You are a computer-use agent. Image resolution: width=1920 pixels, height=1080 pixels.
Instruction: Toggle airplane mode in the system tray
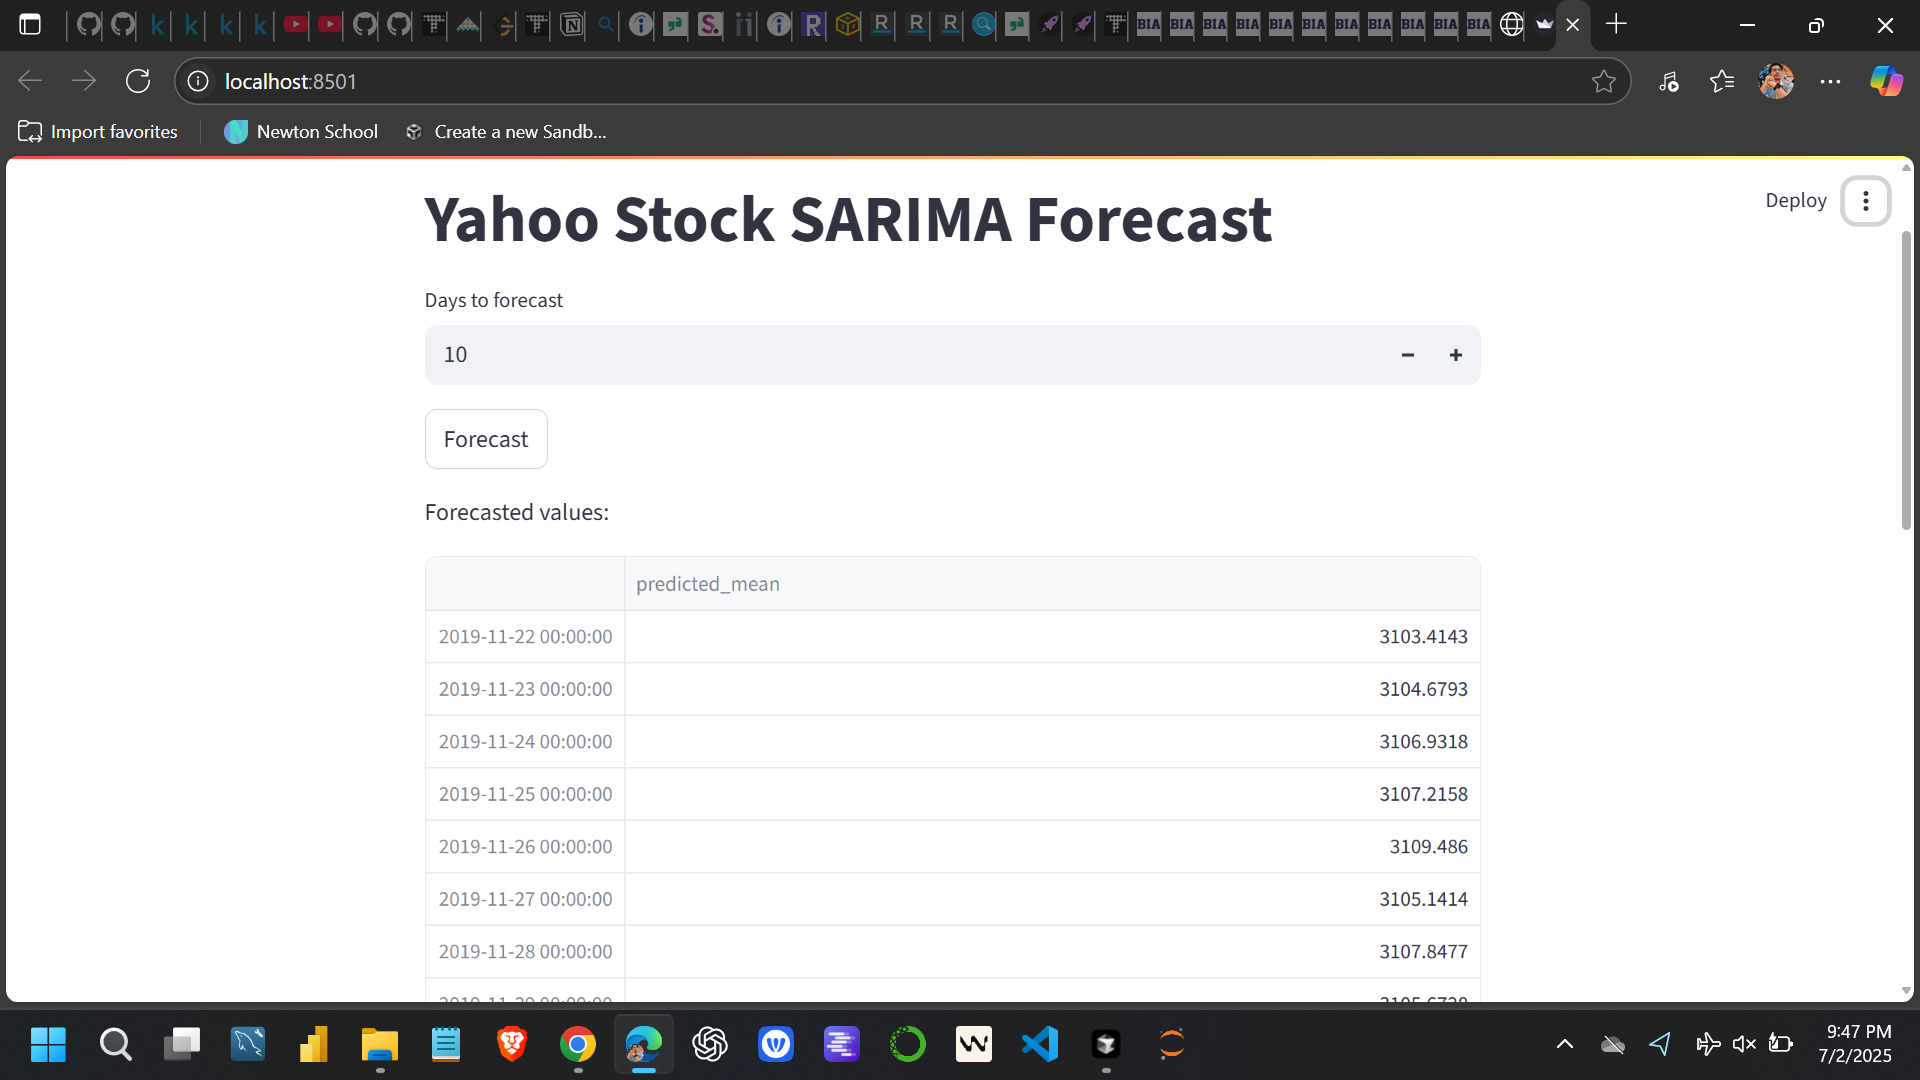click(1709, 1044)
